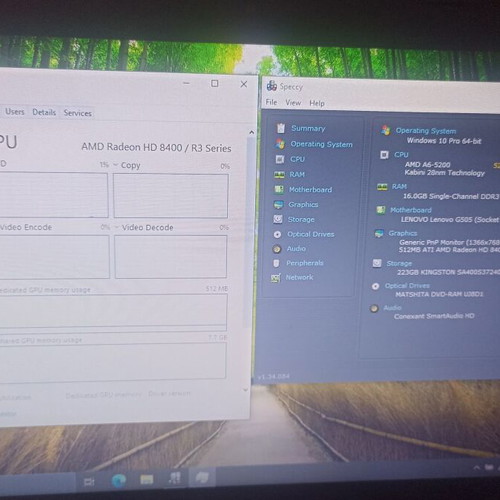Viewport: 500px width, 500px height.
Task: Open Microsoft Edge from the taskbar
Action: click(119, 480)
